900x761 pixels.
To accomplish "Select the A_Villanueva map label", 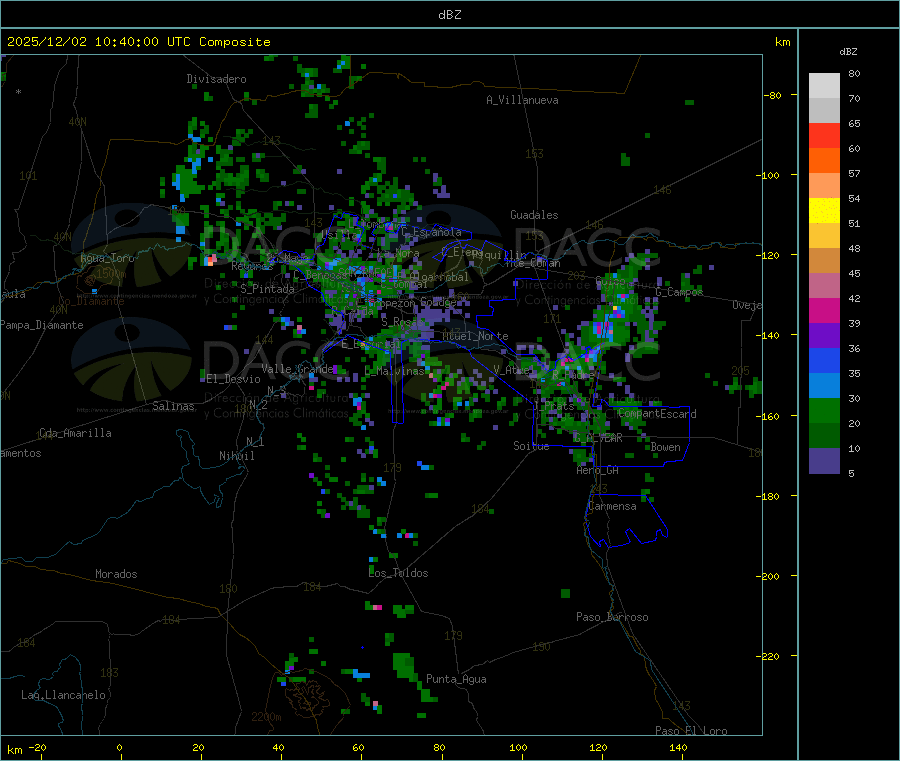I will (522, 100).
